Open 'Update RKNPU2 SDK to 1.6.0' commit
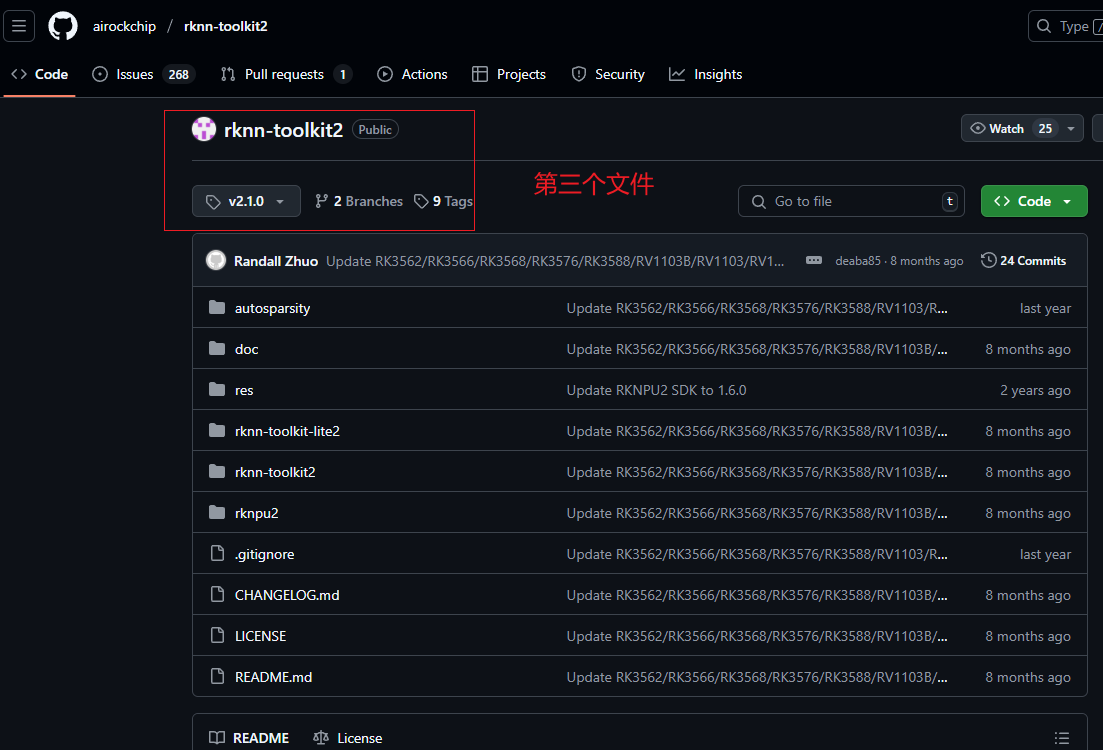Viewport: 1103px width, 750px height. [x=656, y=390]
